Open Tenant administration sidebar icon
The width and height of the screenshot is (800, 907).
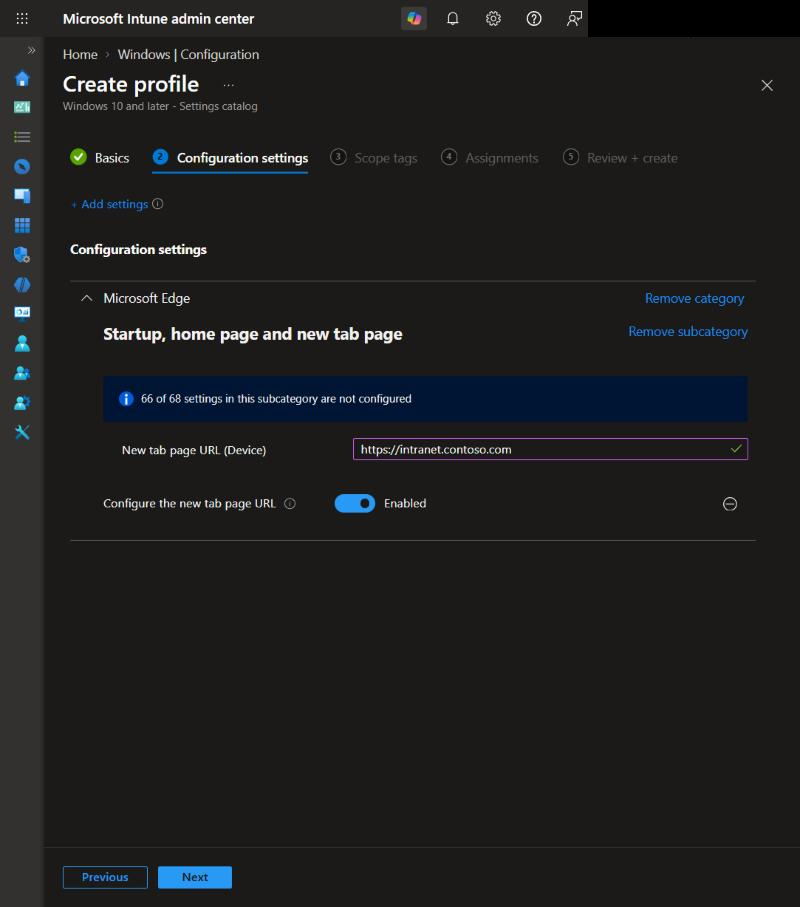coord(22,403)
